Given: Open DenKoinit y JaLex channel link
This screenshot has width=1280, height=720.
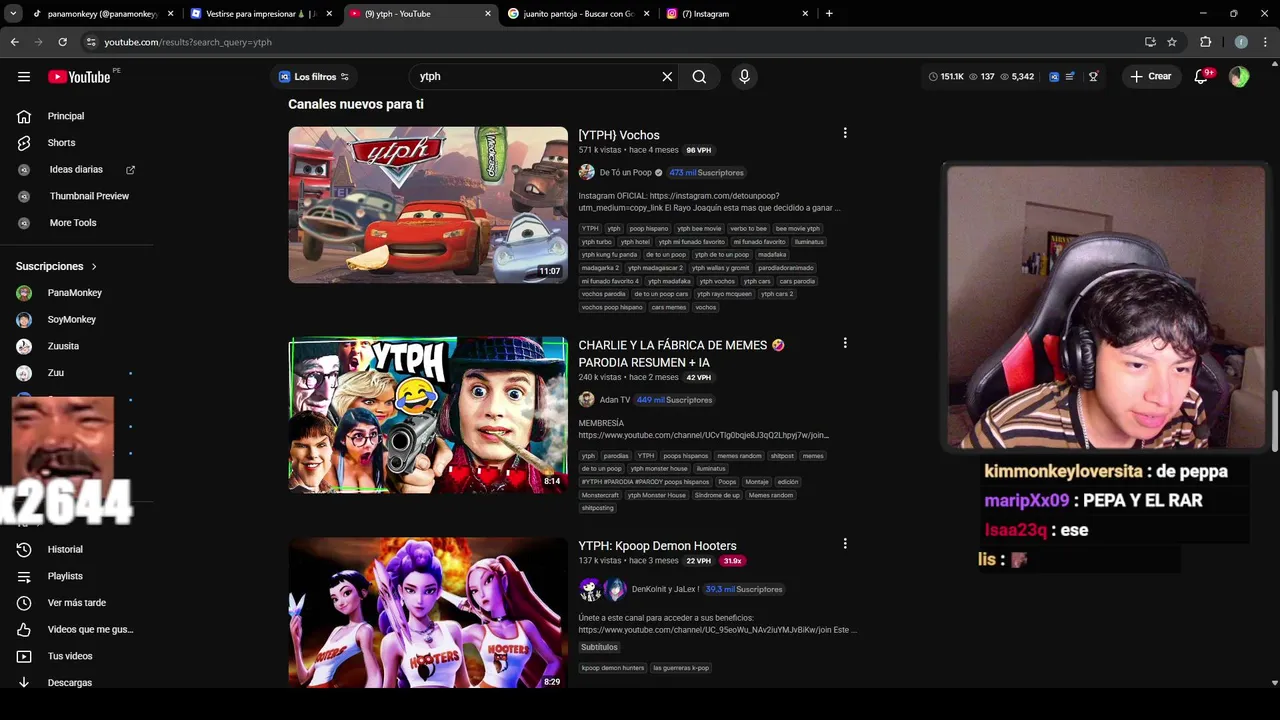Looking at the screenshot, I should pos(665,589).
